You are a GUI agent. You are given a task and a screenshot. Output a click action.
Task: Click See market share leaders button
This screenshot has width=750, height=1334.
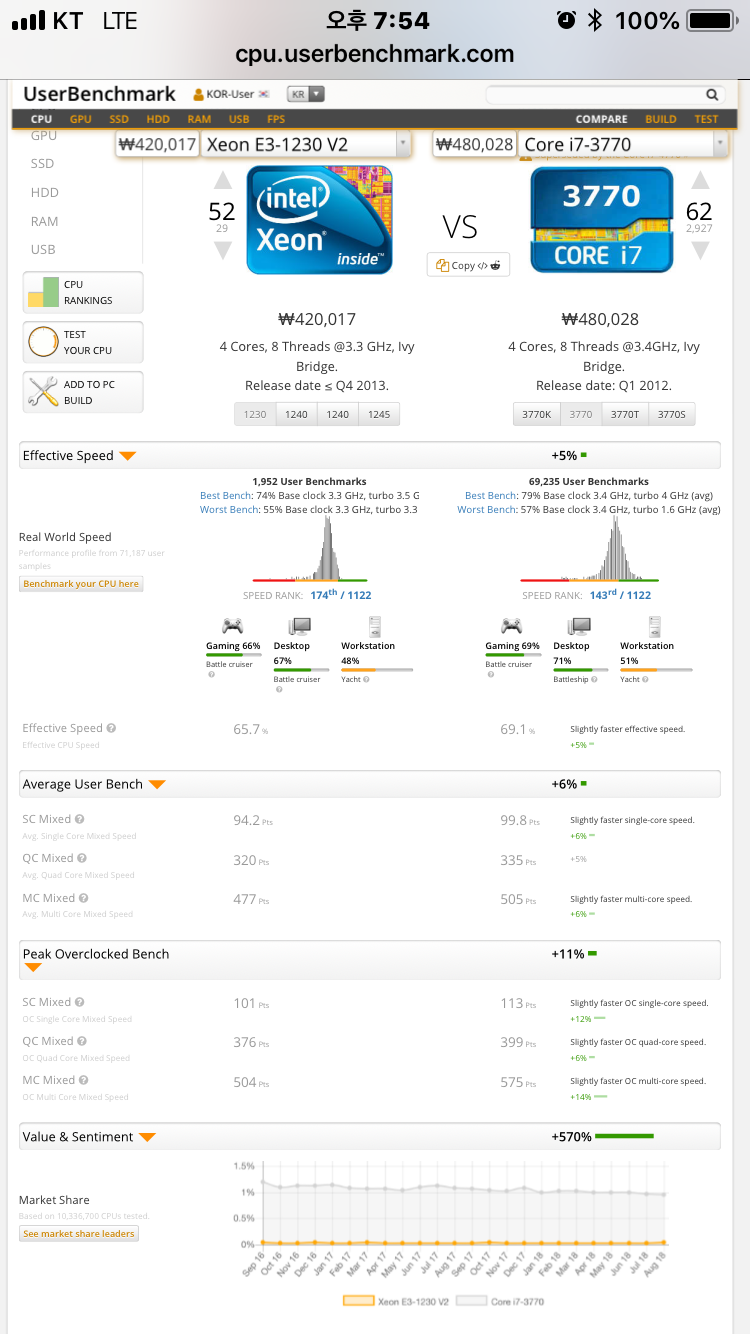(x=79, y=1234)
